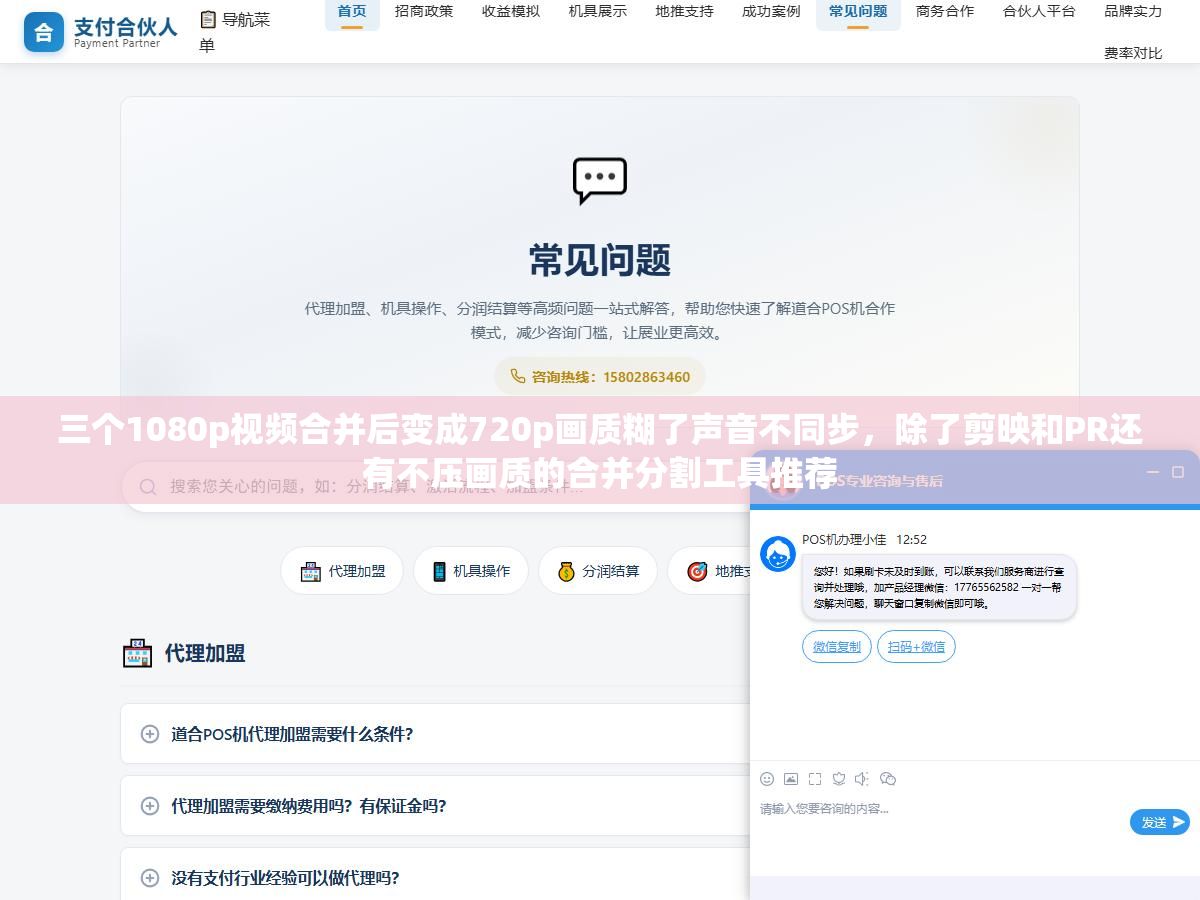
Task: Select the 分润结算 category chip
Action: click(598, 571)
